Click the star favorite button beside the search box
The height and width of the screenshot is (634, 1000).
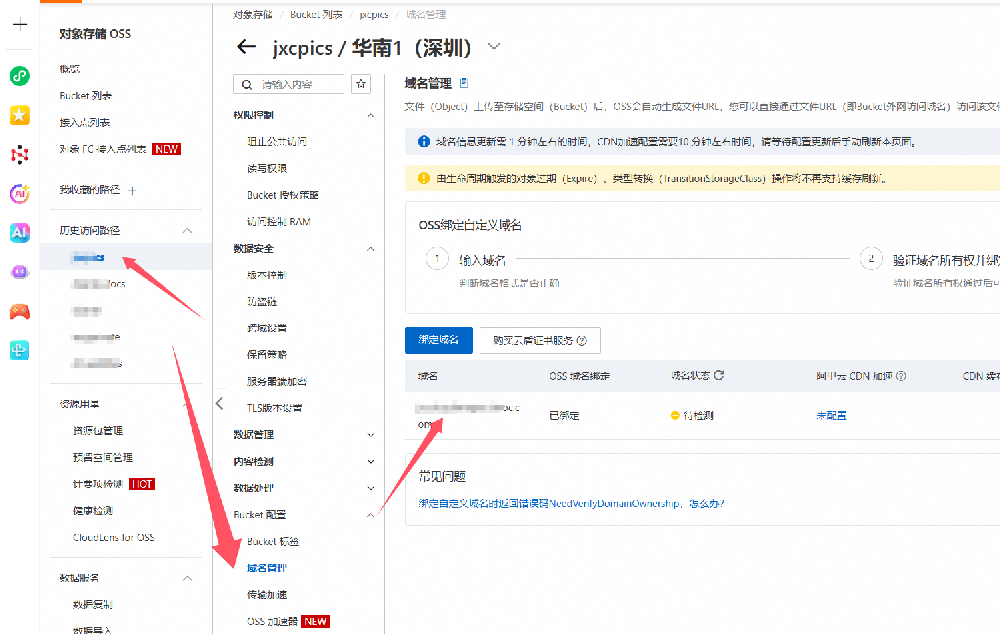[x=361, y=84]
